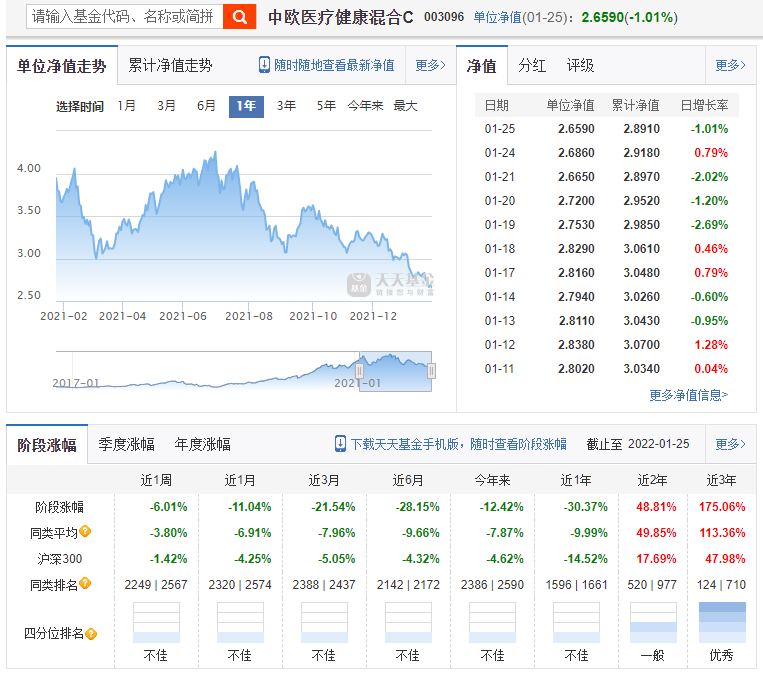Set the chart time range to 5年

pyautogui.click(x=326, y=106)
